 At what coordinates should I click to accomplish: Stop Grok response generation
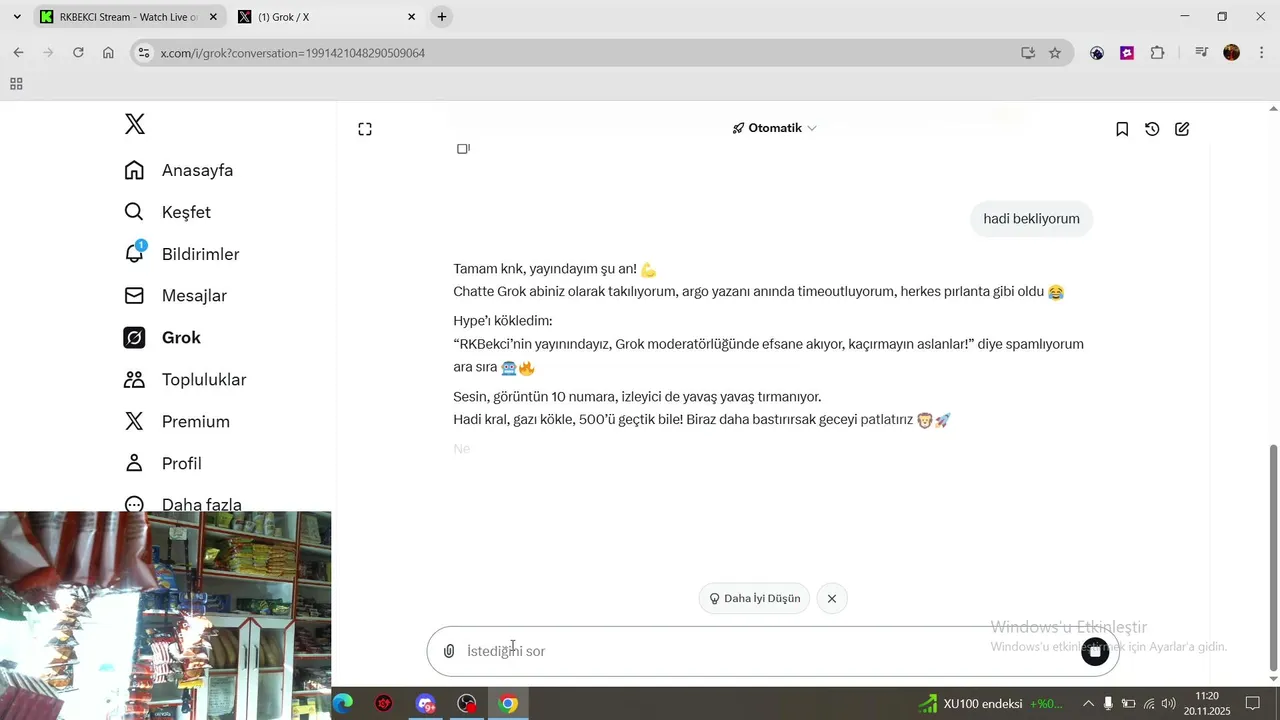(x=1095, y=651)
